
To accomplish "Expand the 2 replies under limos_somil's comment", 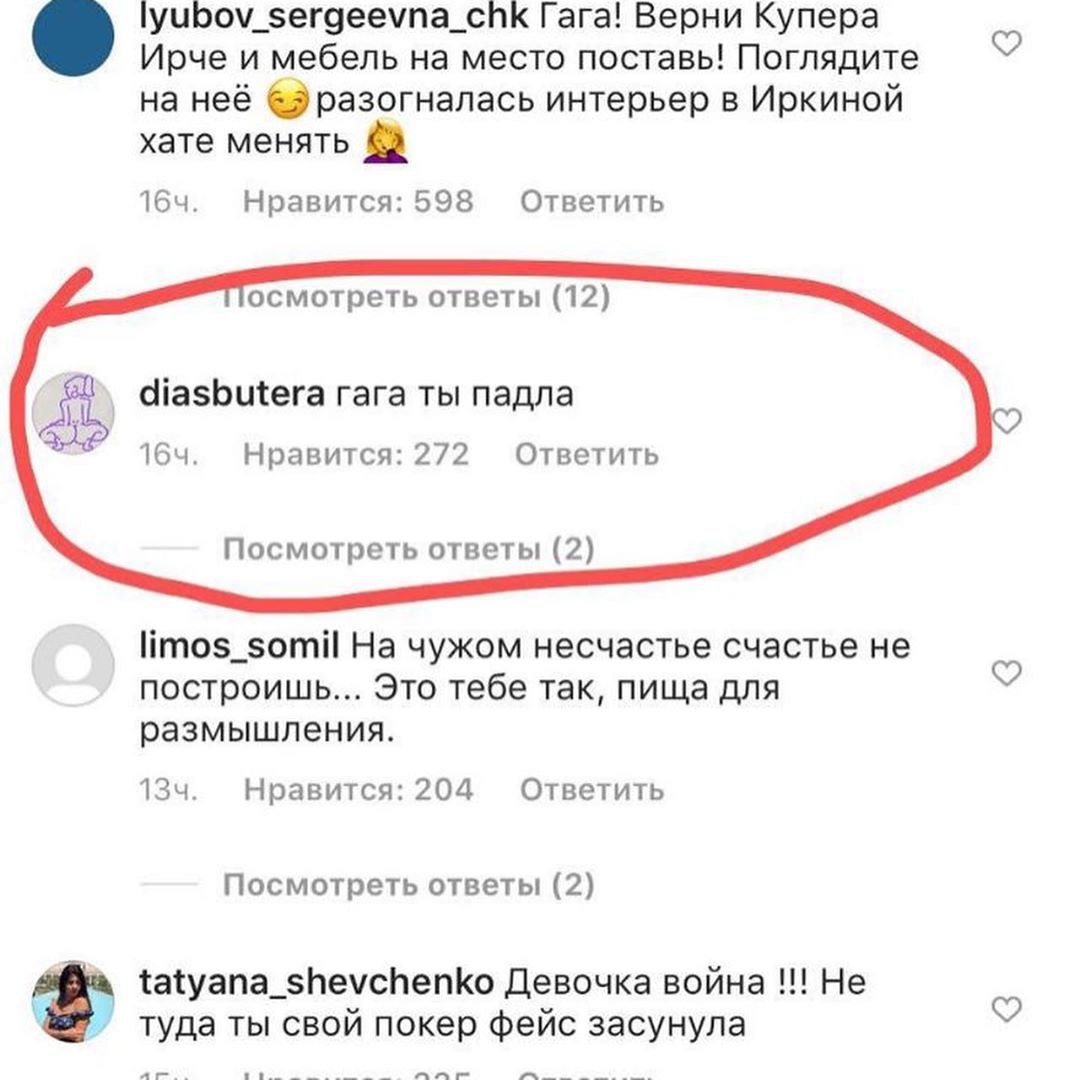I will 408,885.
